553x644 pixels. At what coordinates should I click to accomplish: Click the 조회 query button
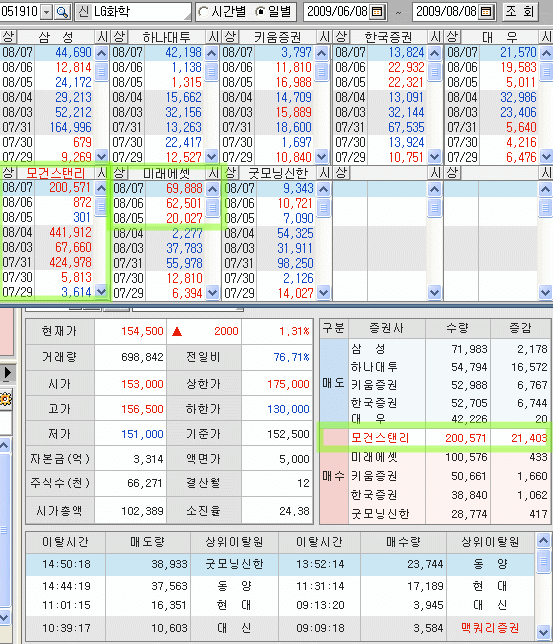point(520,12)
